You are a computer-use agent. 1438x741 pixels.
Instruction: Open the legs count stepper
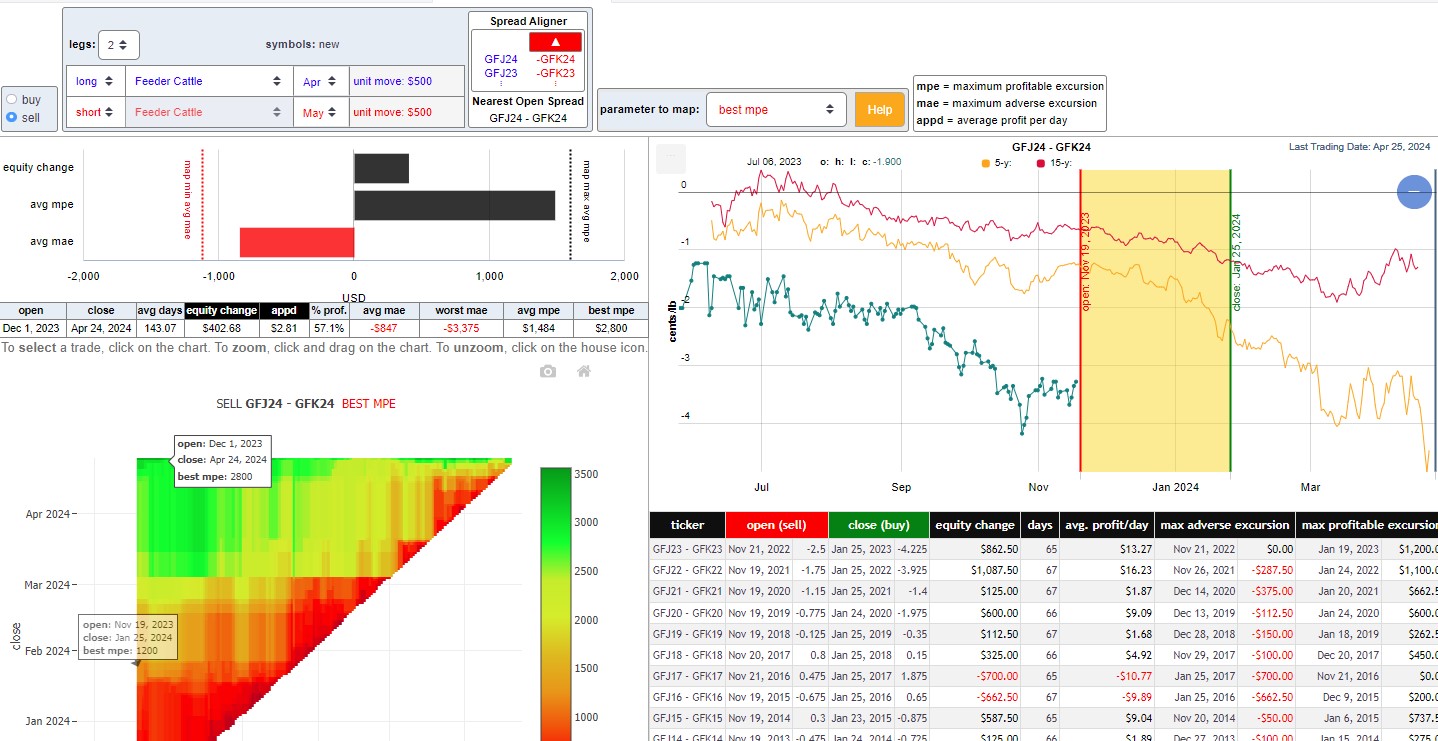point(119,45)
